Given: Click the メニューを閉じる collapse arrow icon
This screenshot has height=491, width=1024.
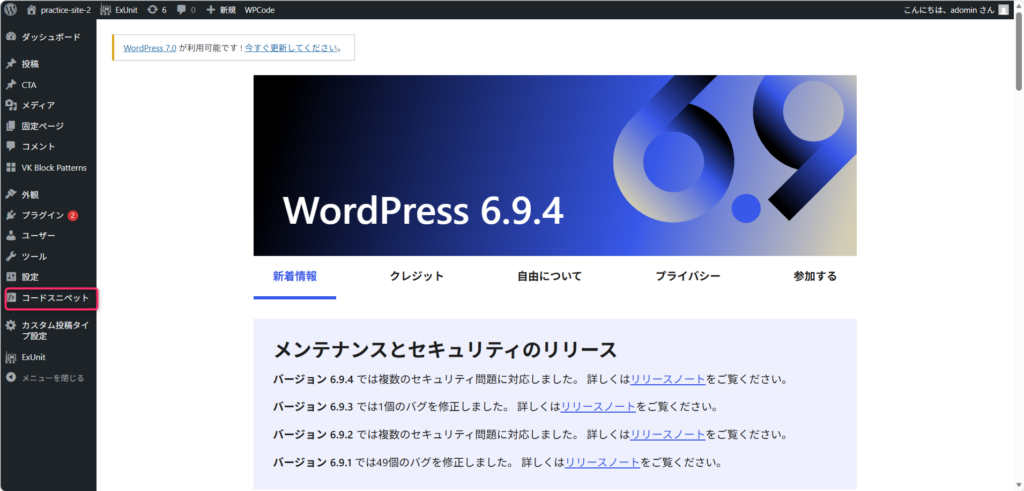Looking at the screenshot, I should [x=10, y=377].
